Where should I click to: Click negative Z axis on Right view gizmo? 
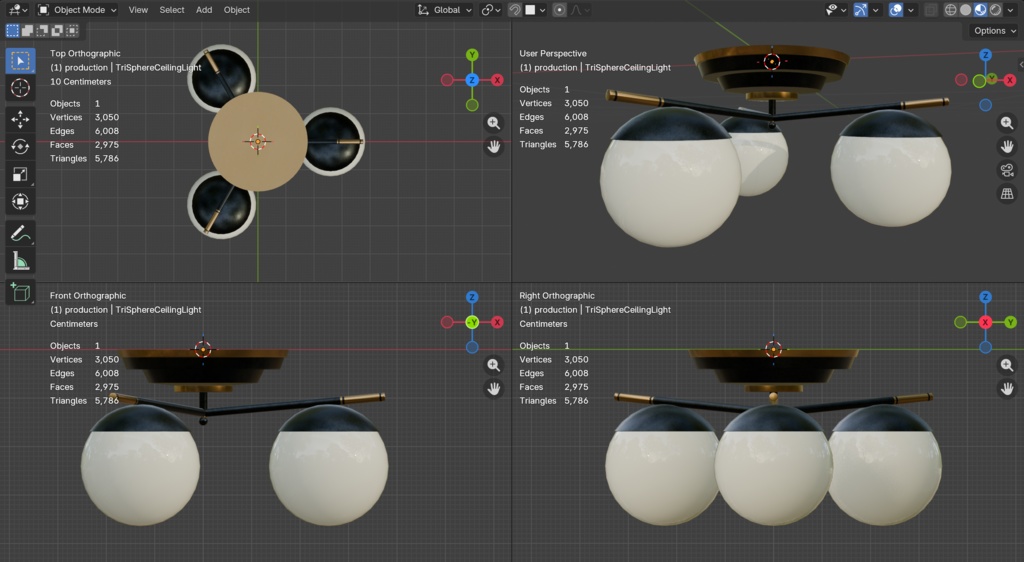(x=985, y=347)
